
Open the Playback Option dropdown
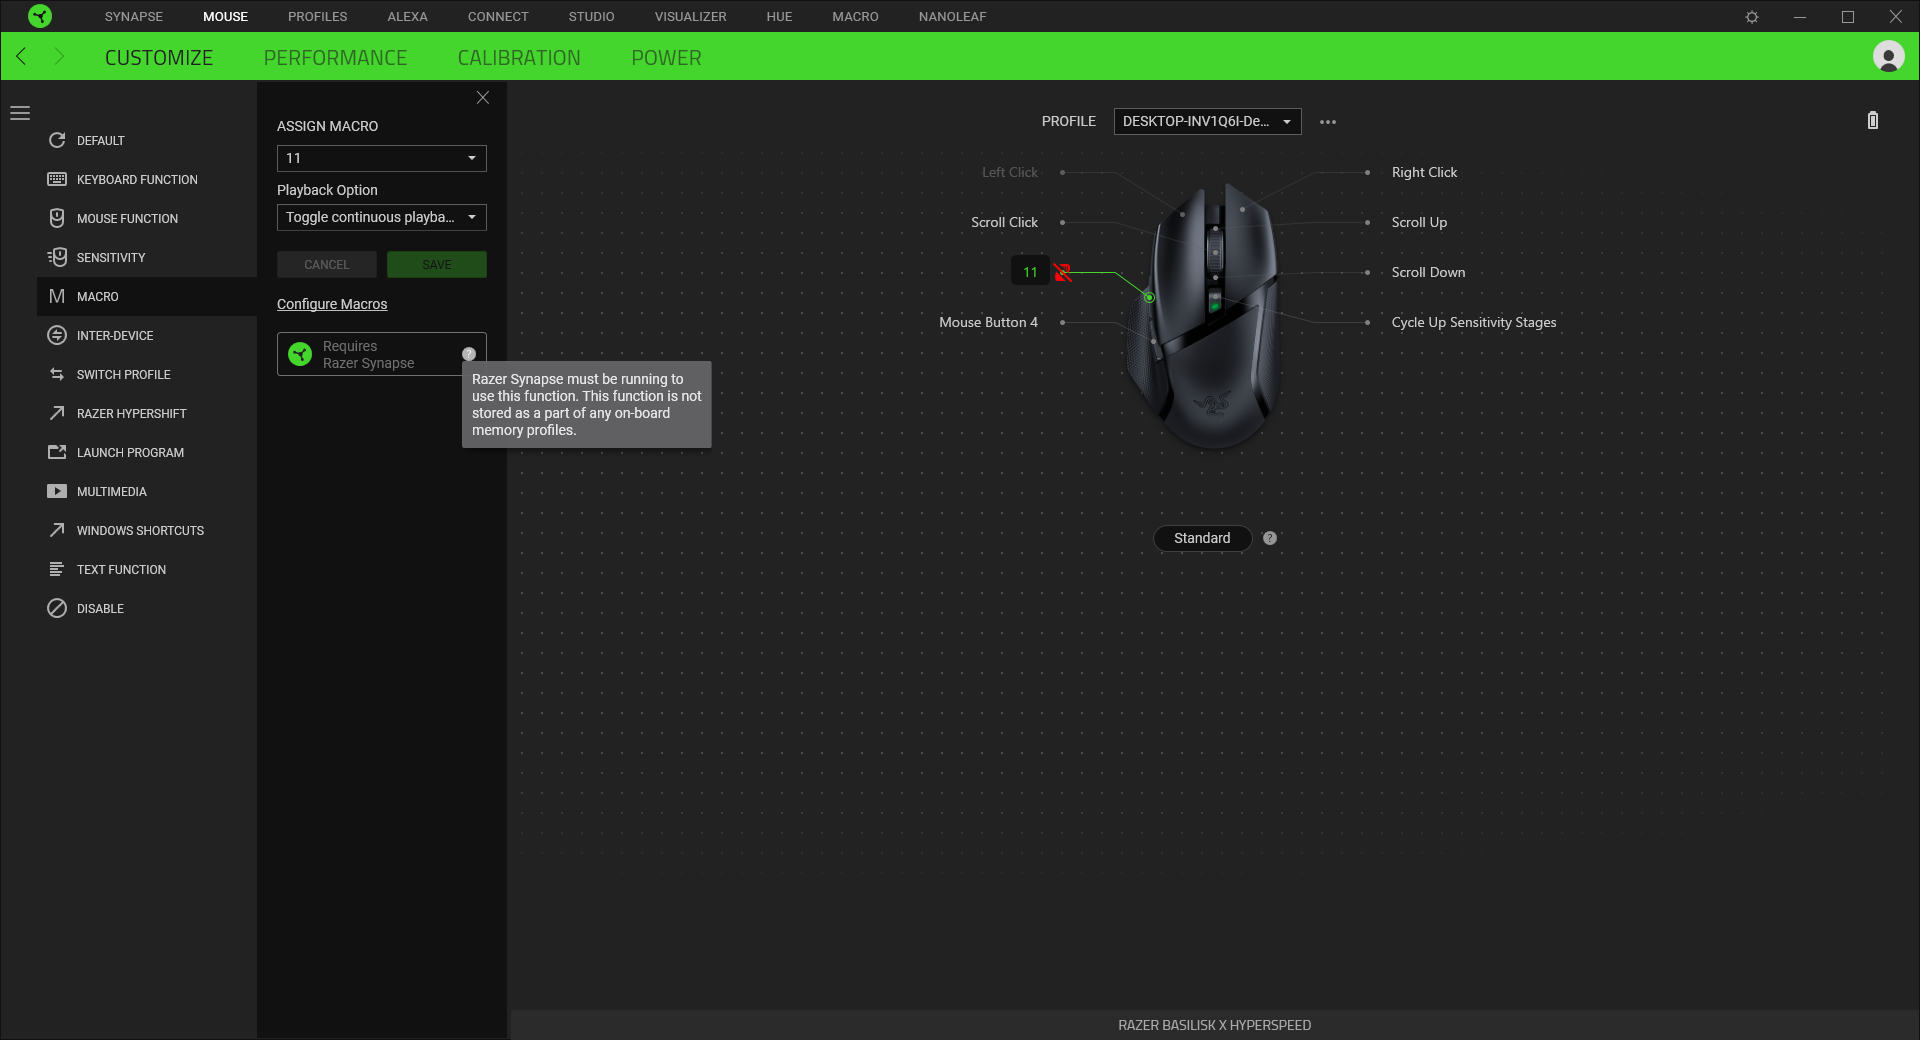382,217
